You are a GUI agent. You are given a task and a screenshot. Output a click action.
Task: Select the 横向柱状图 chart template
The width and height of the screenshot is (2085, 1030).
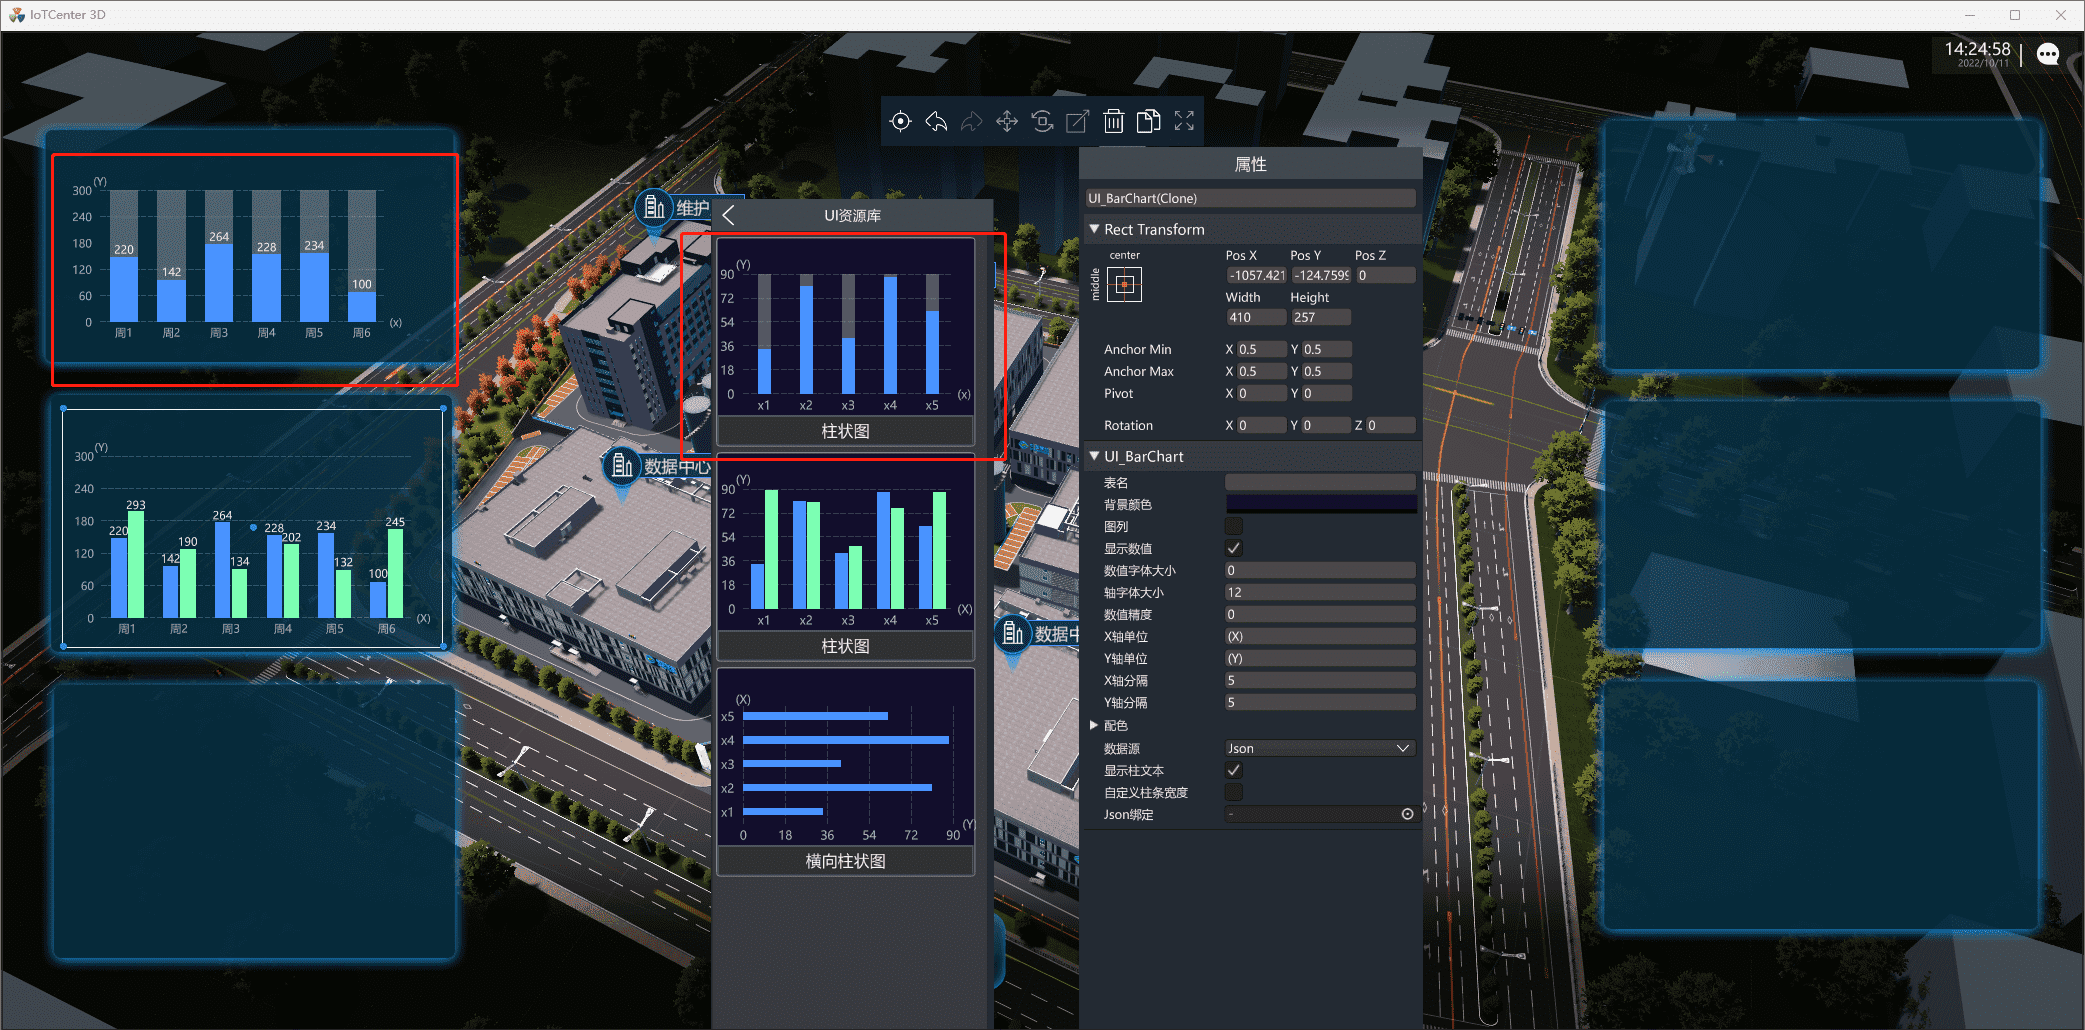pyautogui.click(x=845, y=771)
